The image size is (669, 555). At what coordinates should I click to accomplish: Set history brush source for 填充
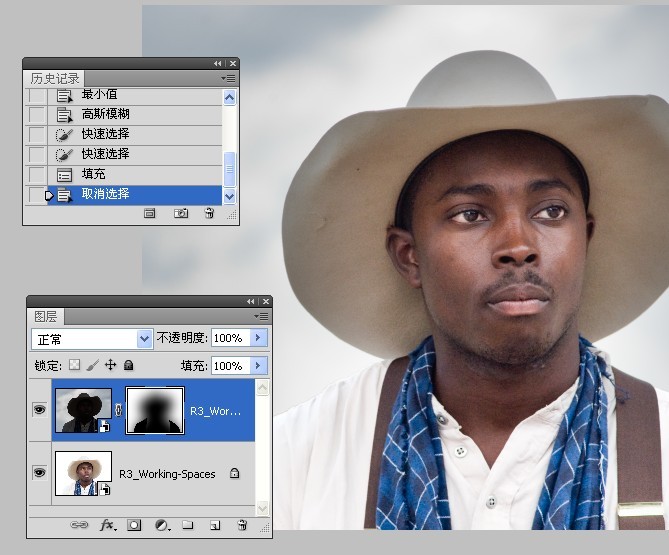[37, 174]
